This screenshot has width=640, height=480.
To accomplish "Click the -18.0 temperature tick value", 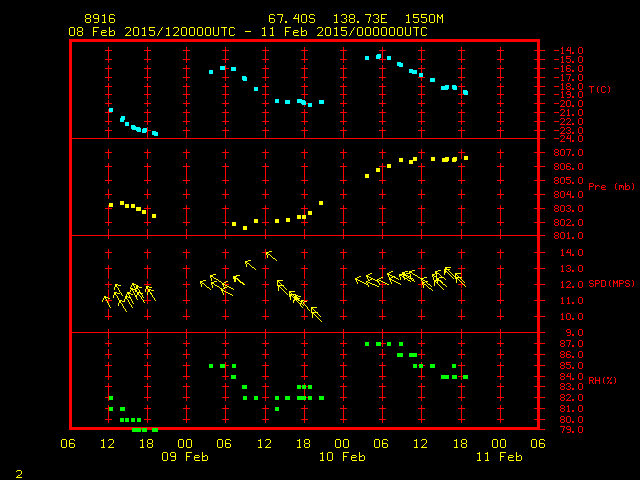I will tap(569, 86).
